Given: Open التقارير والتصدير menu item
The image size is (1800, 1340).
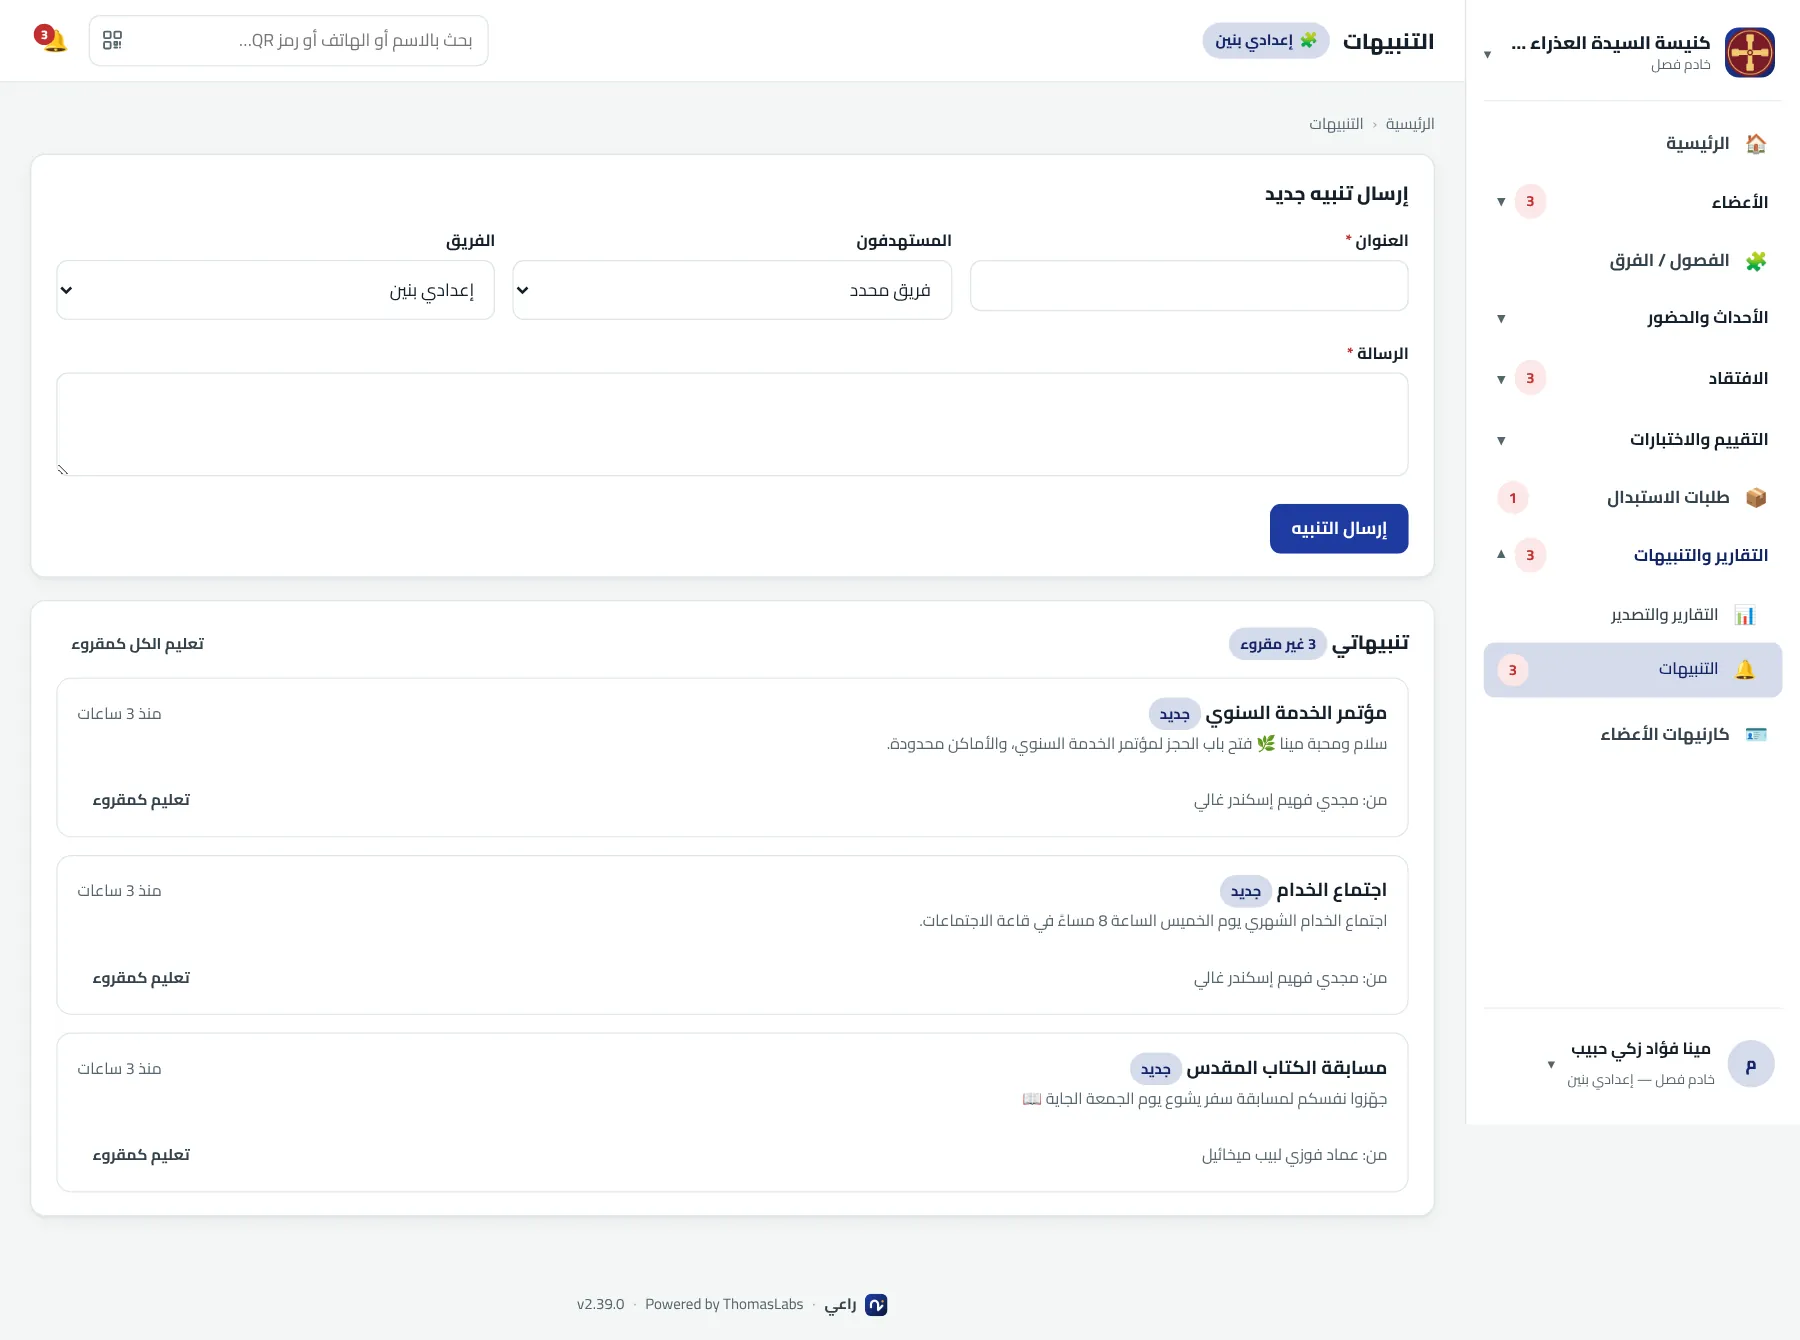Looking at the screenshot, I should coord(1632,615).
